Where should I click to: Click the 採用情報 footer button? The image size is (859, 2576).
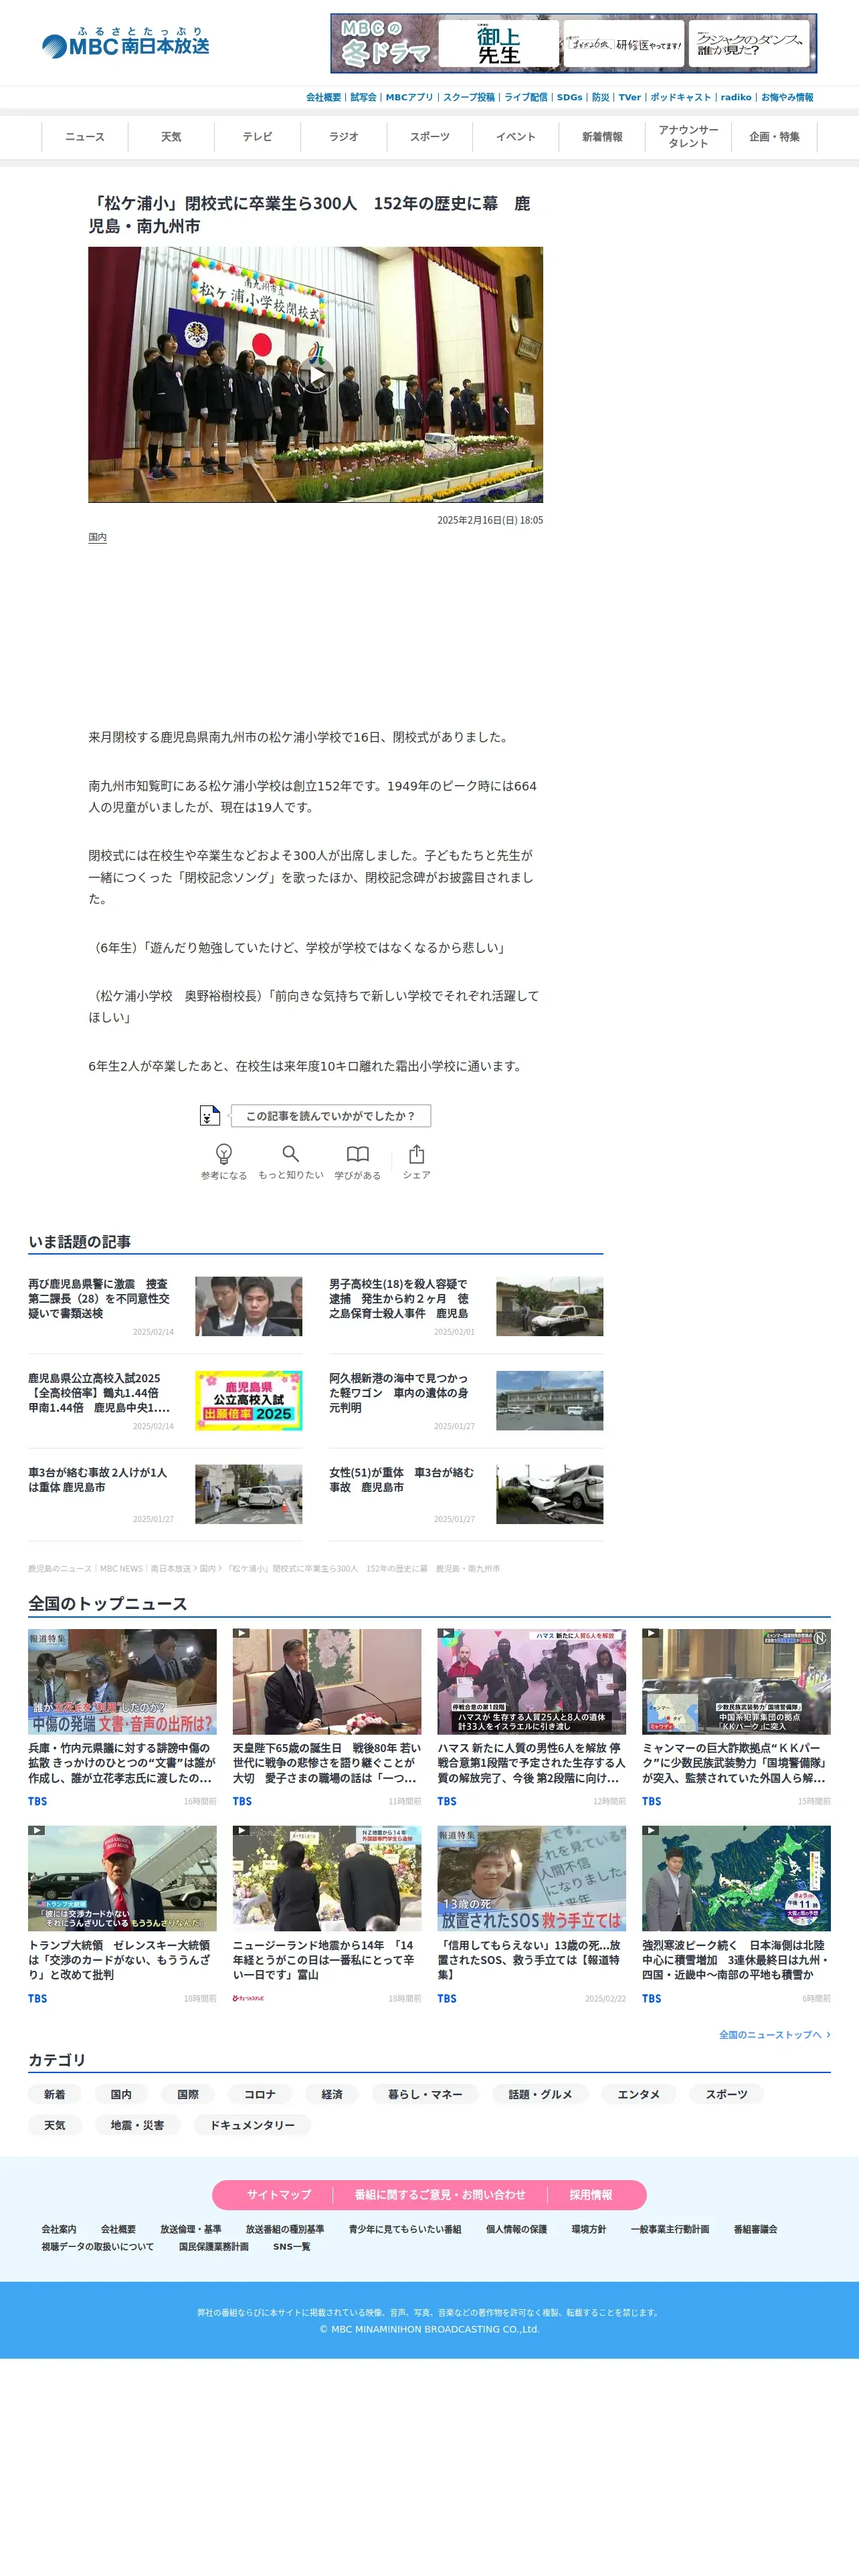coord(590,2194)
